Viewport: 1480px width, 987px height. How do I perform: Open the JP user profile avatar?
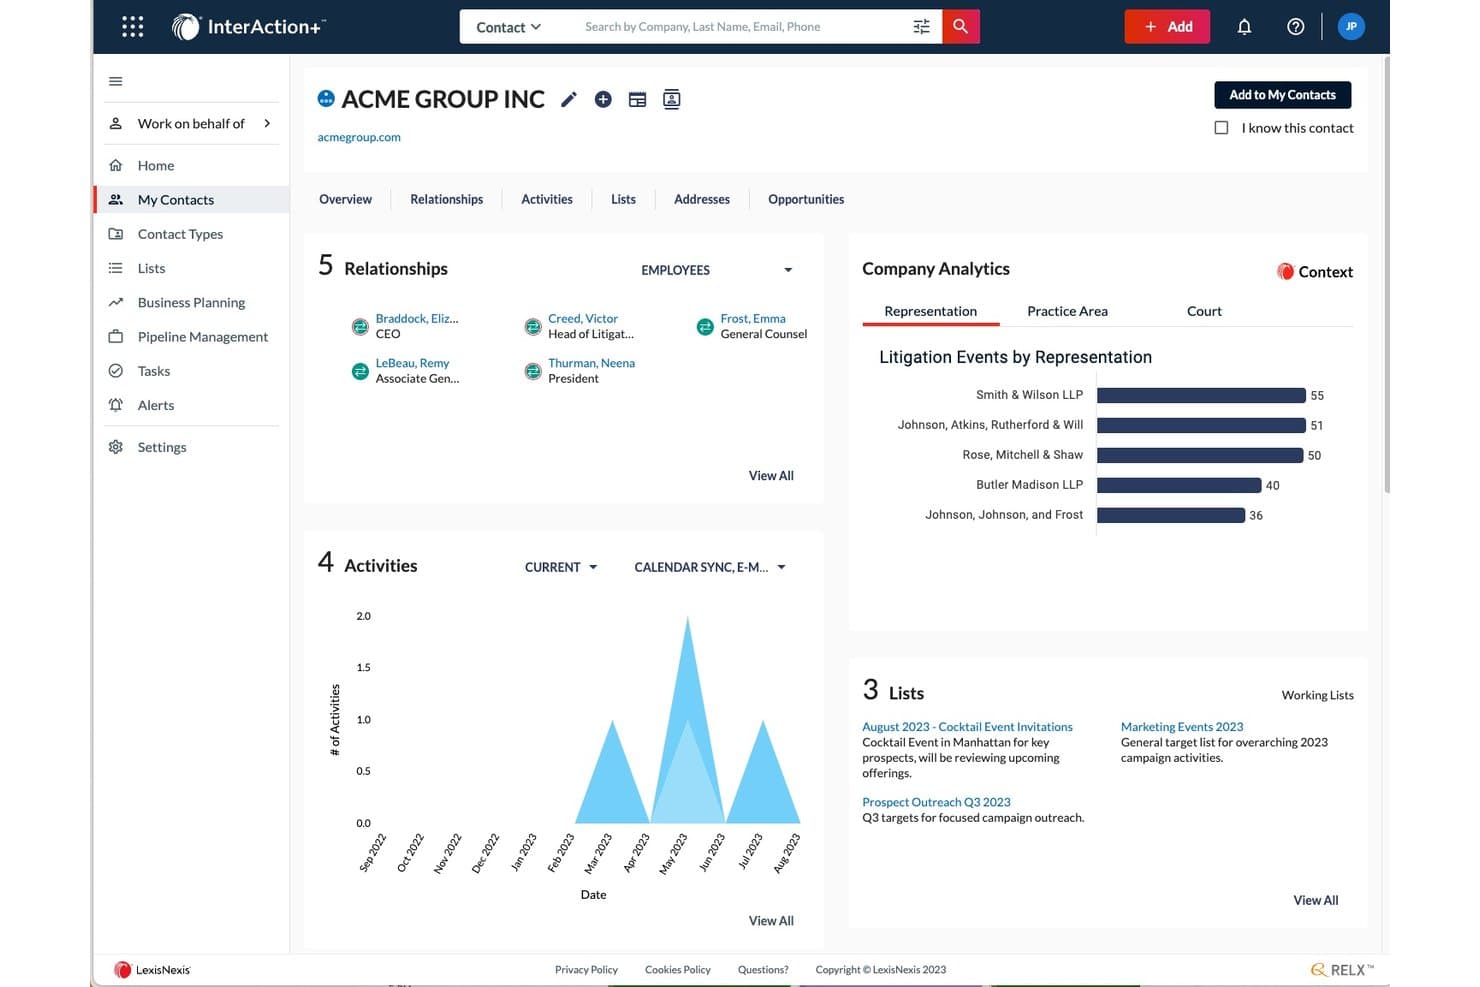coord(1351,27)
